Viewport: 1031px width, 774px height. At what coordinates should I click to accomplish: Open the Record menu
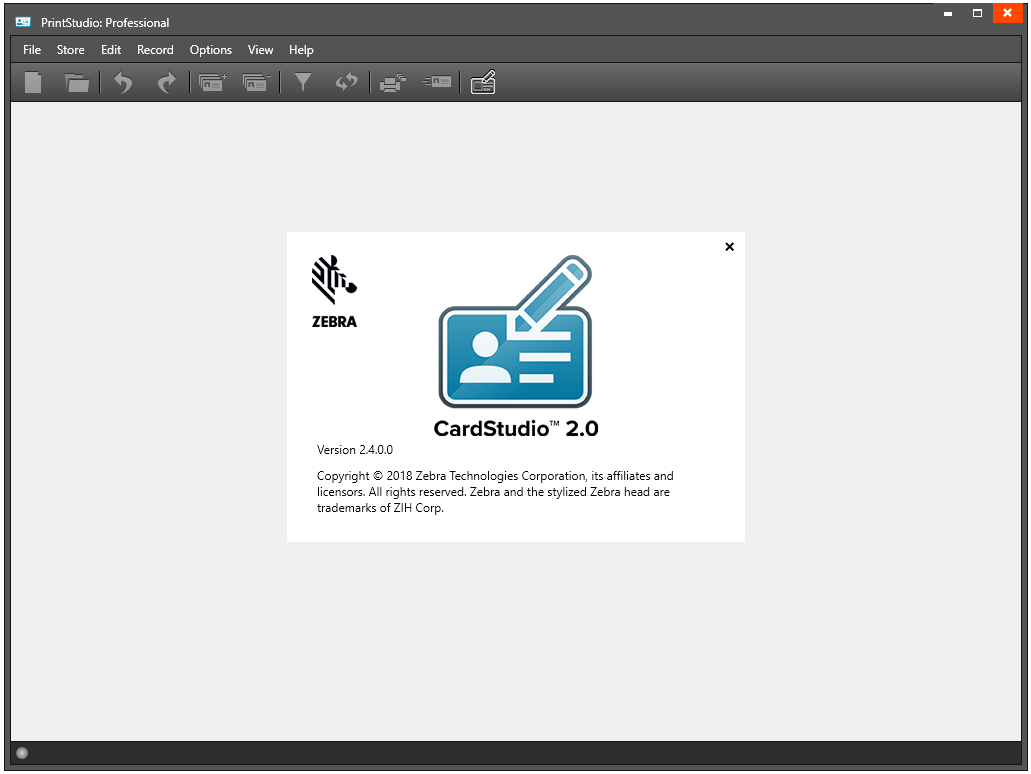[155, 50]
